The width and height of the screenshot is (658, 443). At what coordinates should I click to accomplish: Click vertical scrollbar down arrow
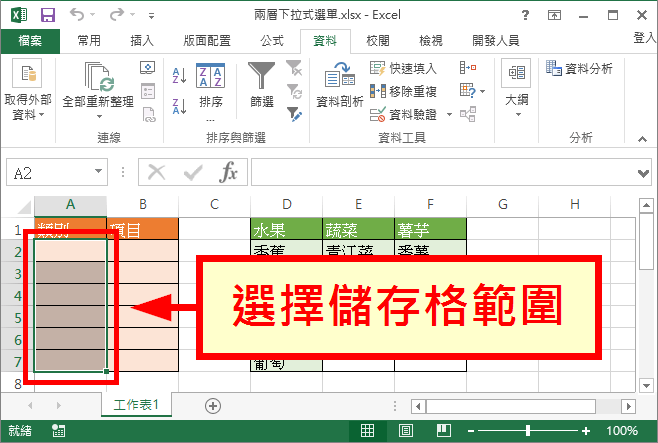coord(646,385)
